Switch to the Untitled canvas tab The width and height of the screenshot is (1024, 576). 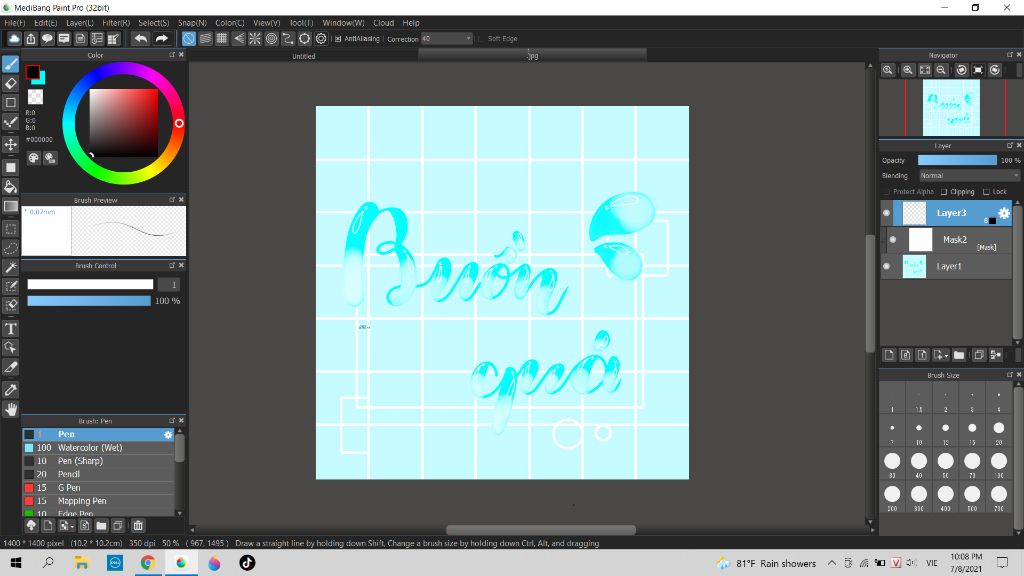304,56
